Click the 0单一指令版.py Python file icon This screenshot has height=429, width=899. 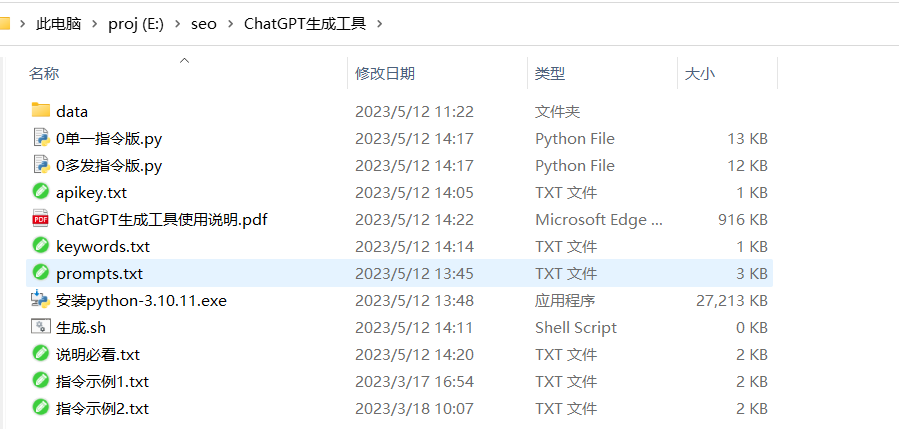tap(40, 138)
